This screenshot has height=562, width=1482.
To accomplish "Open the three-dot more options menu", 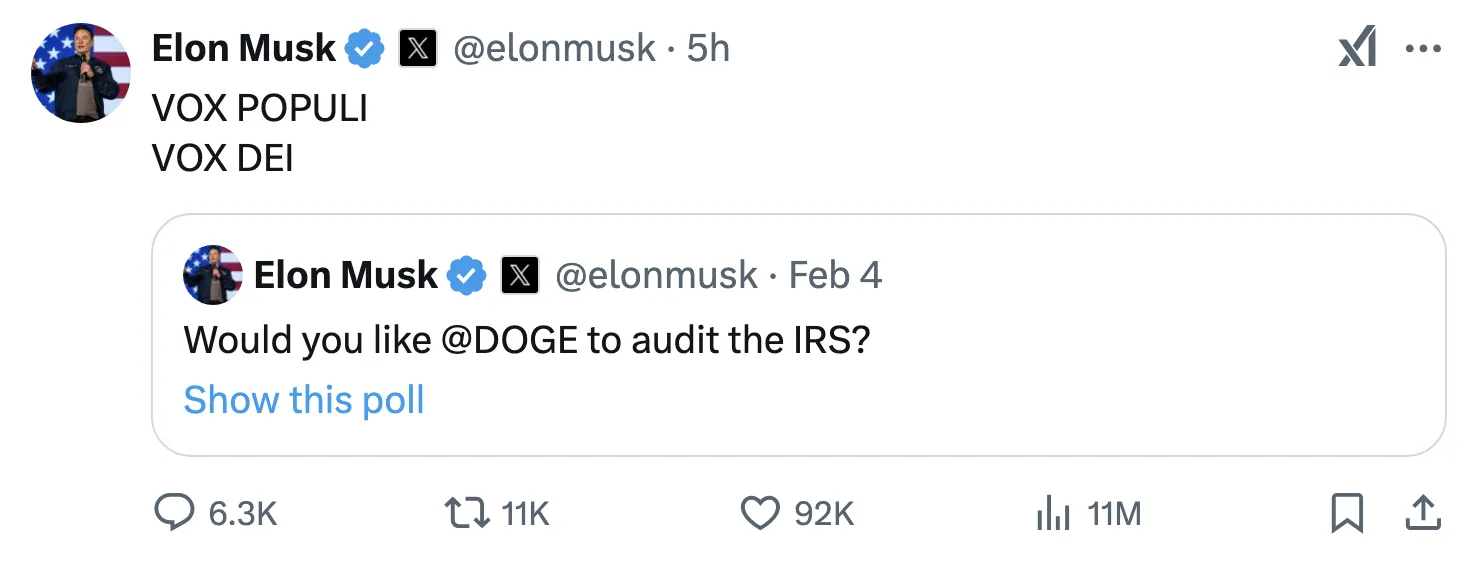I will click(1423, 49).
